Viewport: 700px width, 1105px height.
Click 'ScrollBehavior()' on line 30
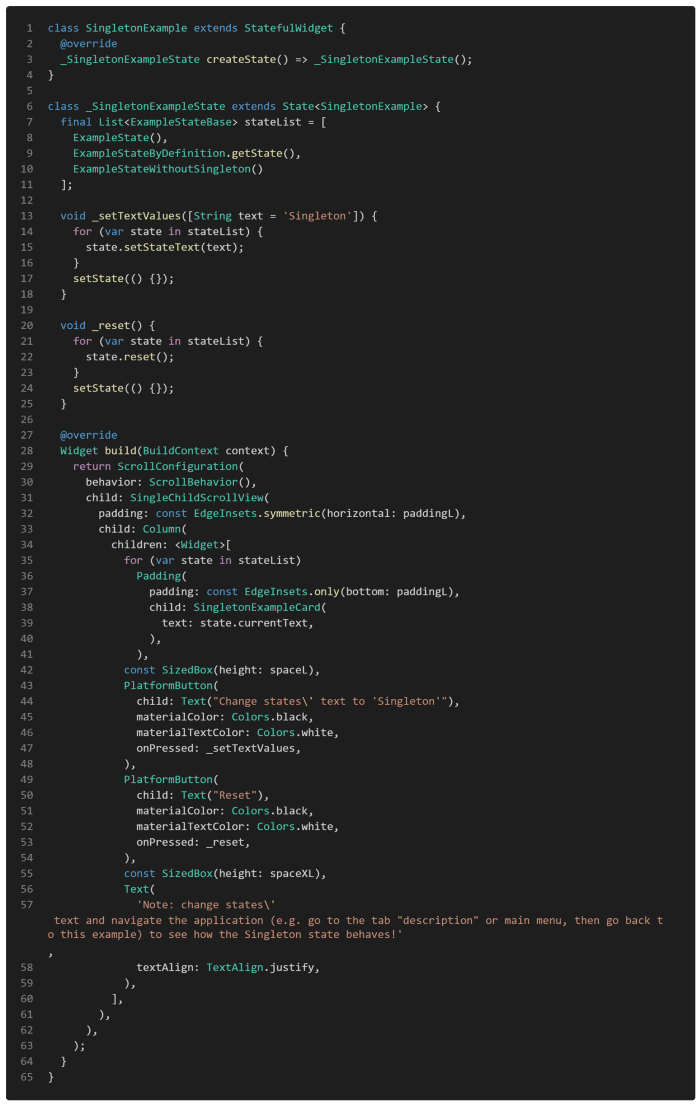[x=199, y=482]
